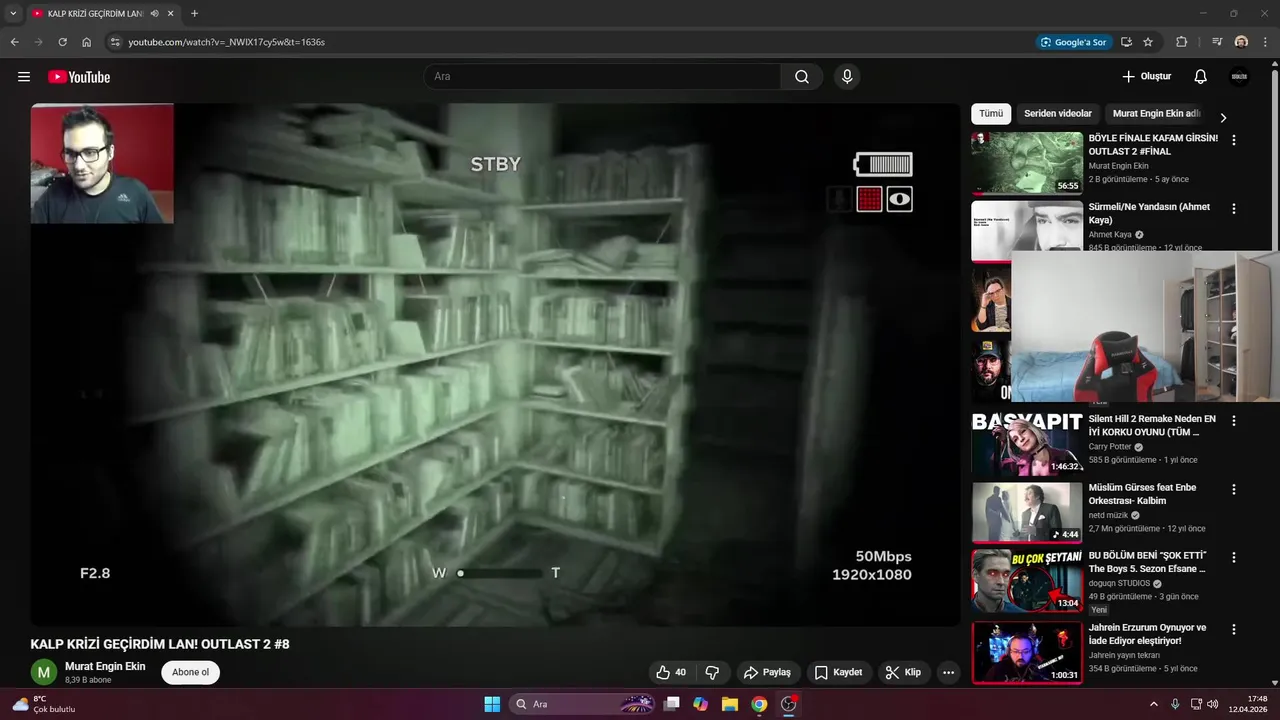
Task: Open Müslüm Gürses Kalbim video title
Action: tap(1142, 494)
